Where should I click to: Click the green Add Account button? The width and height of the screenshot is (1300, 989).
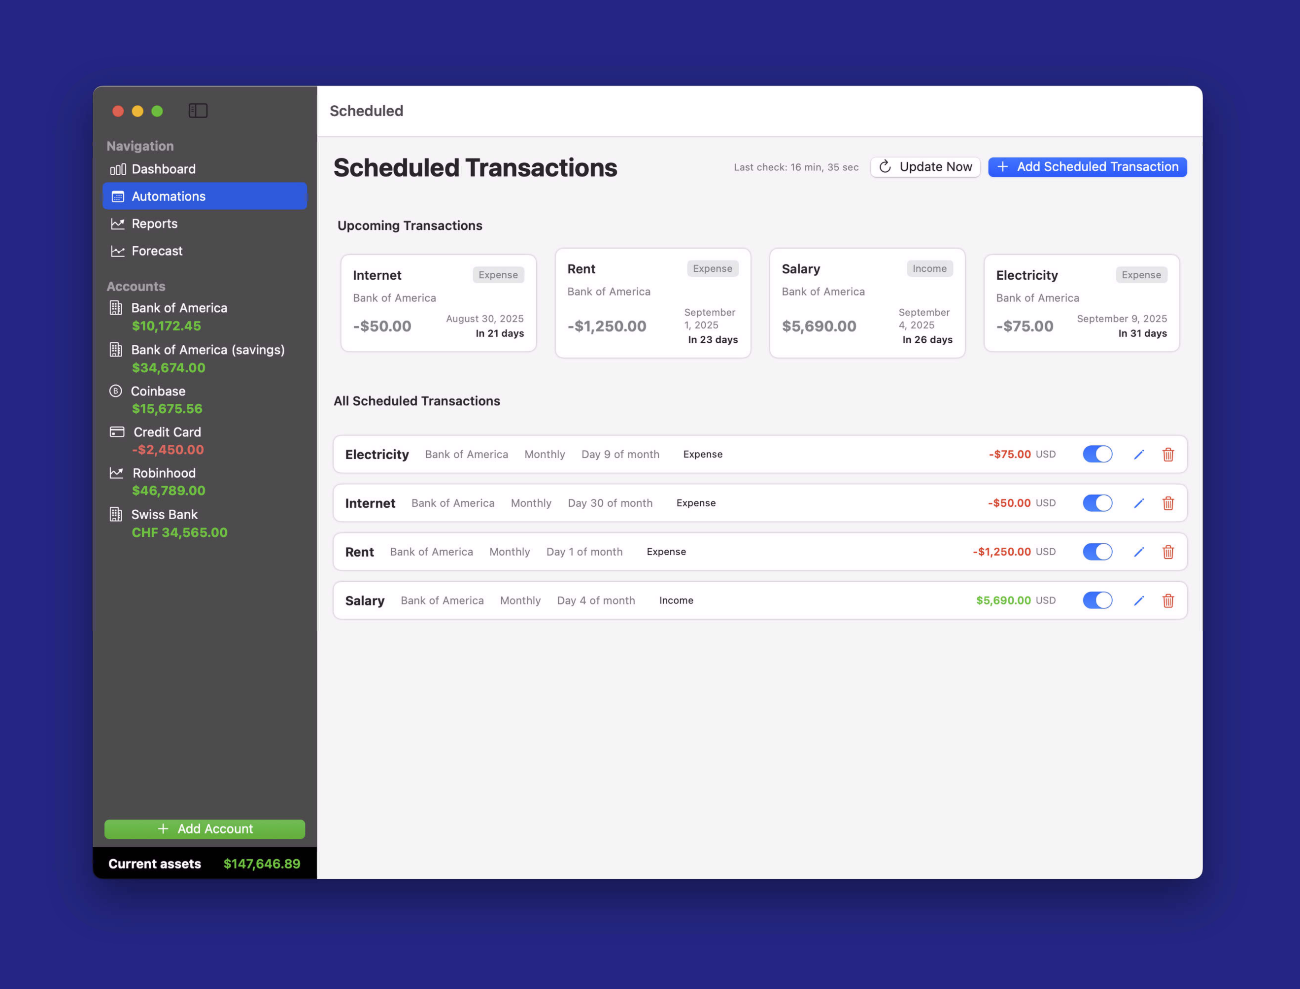coord(204,829)
